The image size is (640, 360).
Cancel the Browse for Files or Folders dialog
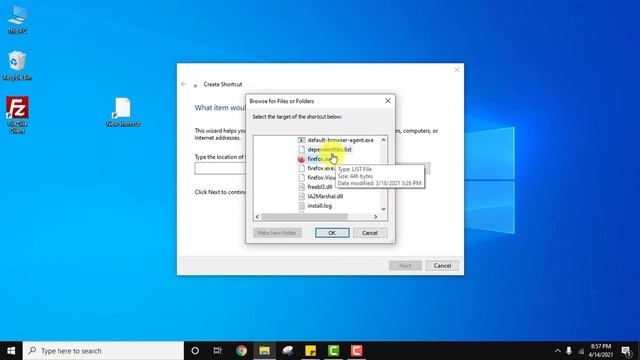(x=370, y=233)
